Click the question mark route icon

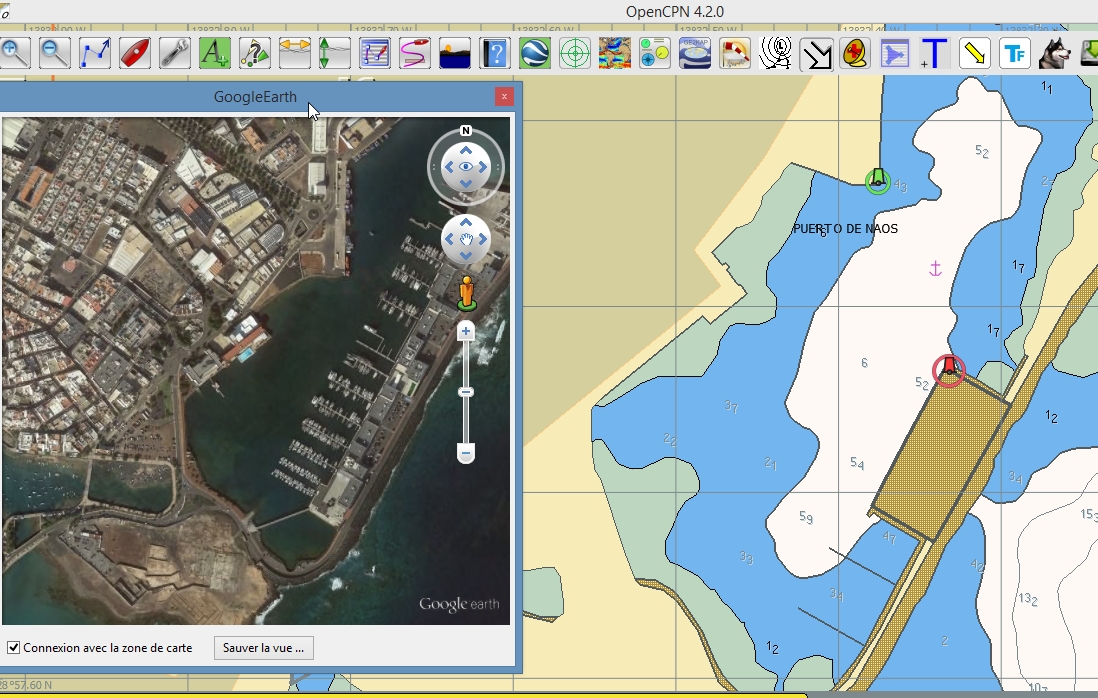254,53
